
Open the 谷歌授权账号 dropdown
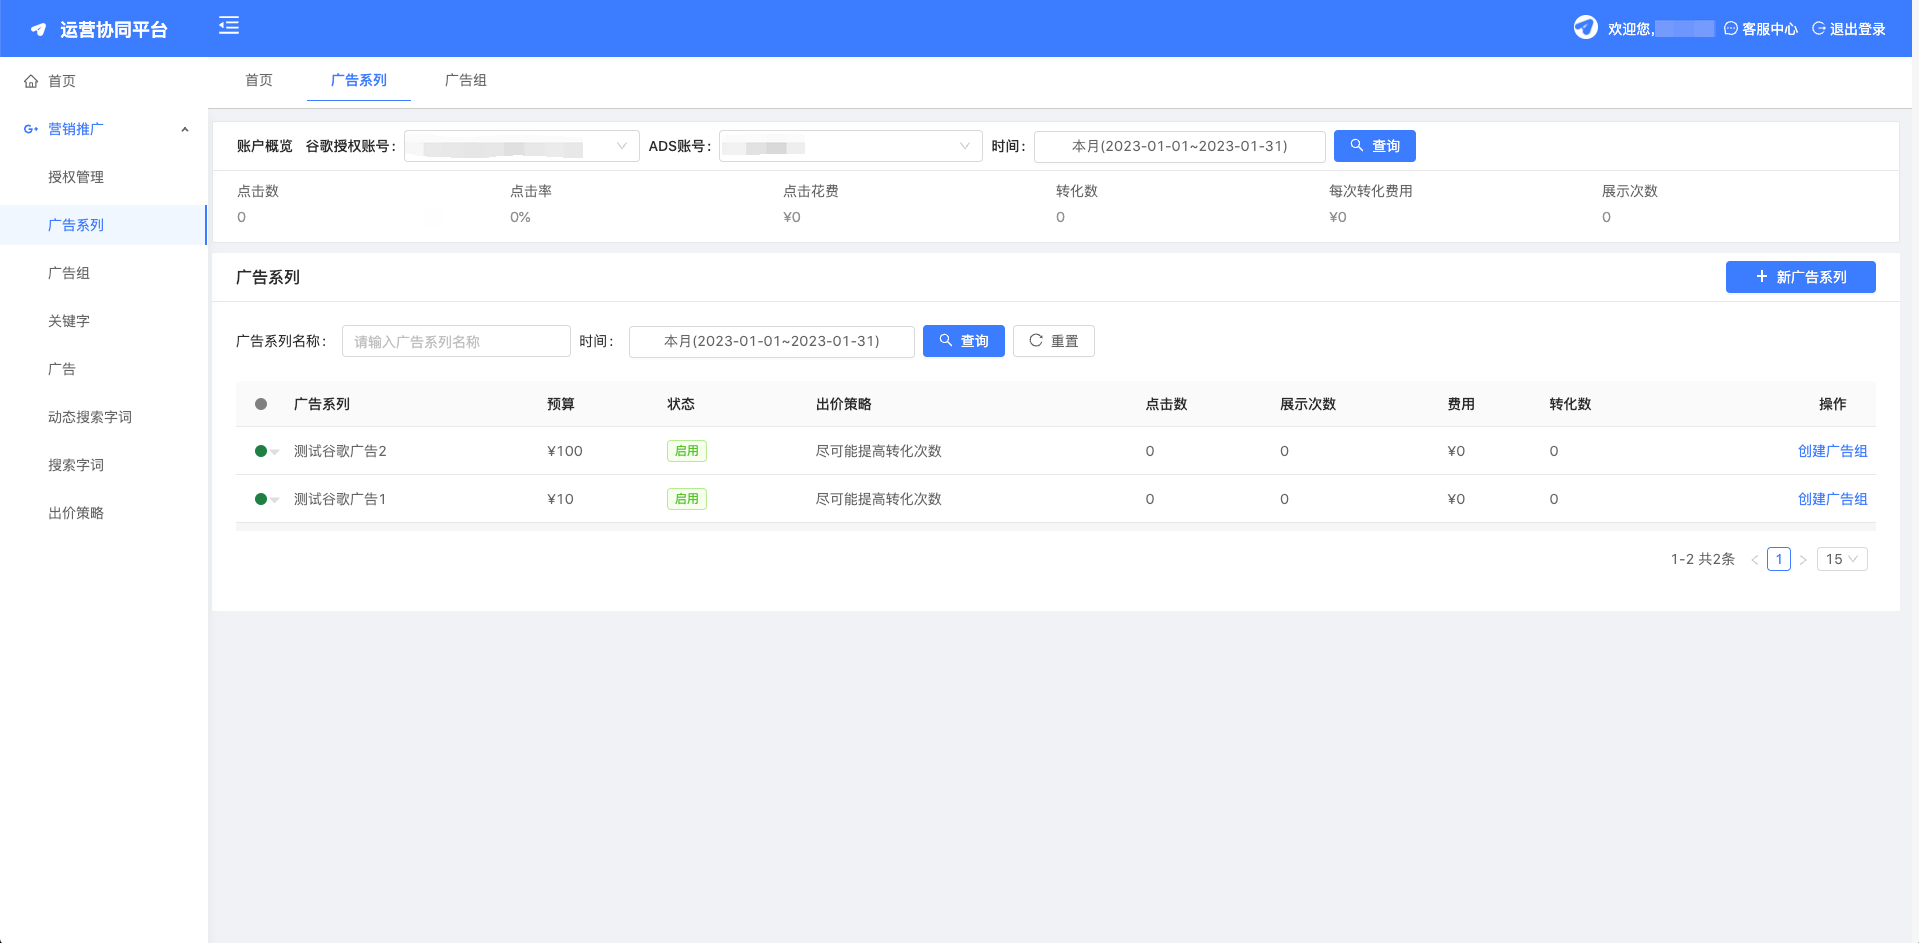click(x=521, y=147)
